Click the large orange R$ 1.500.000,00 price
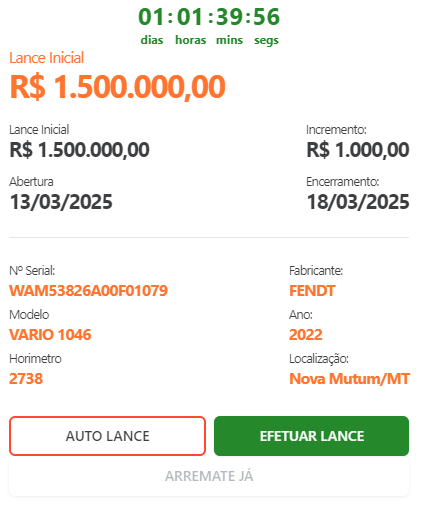 118,87
